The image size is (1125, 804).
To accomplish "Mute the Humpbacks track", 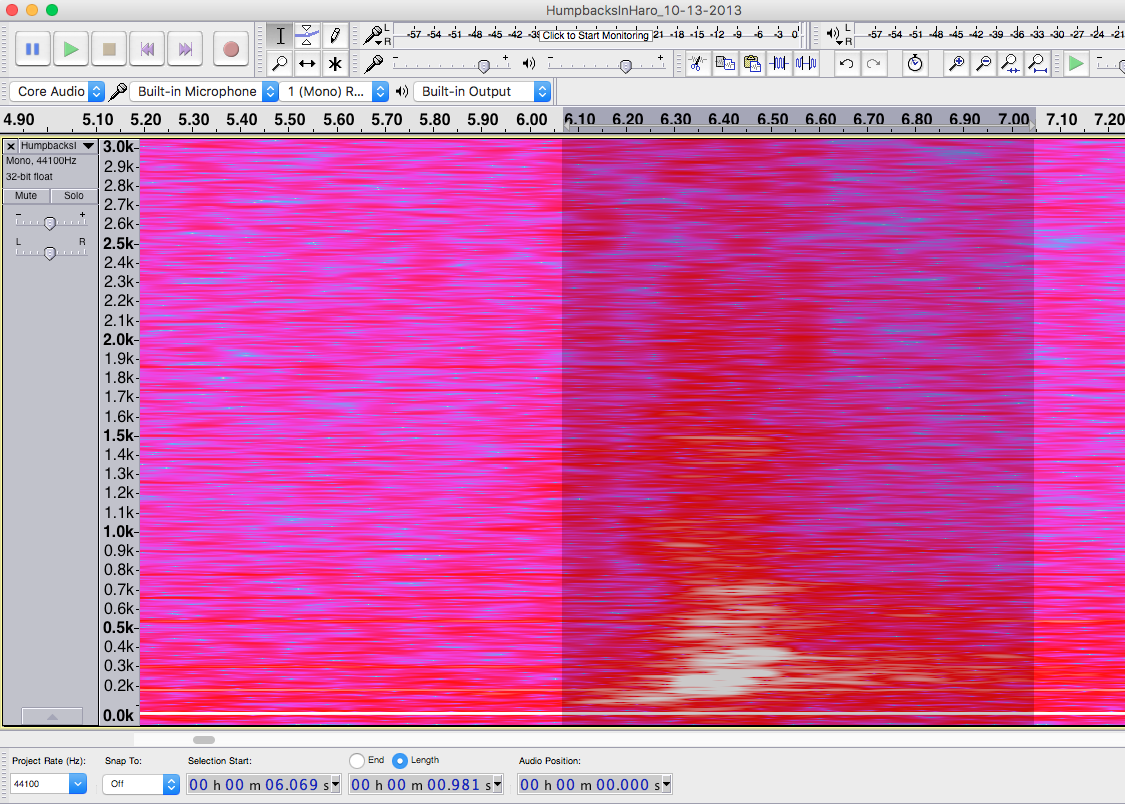I will (26, 196).
